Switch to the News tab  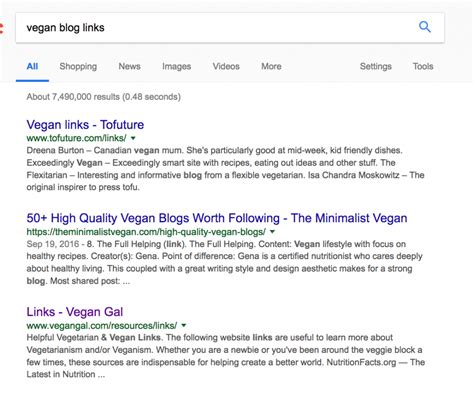129,66
